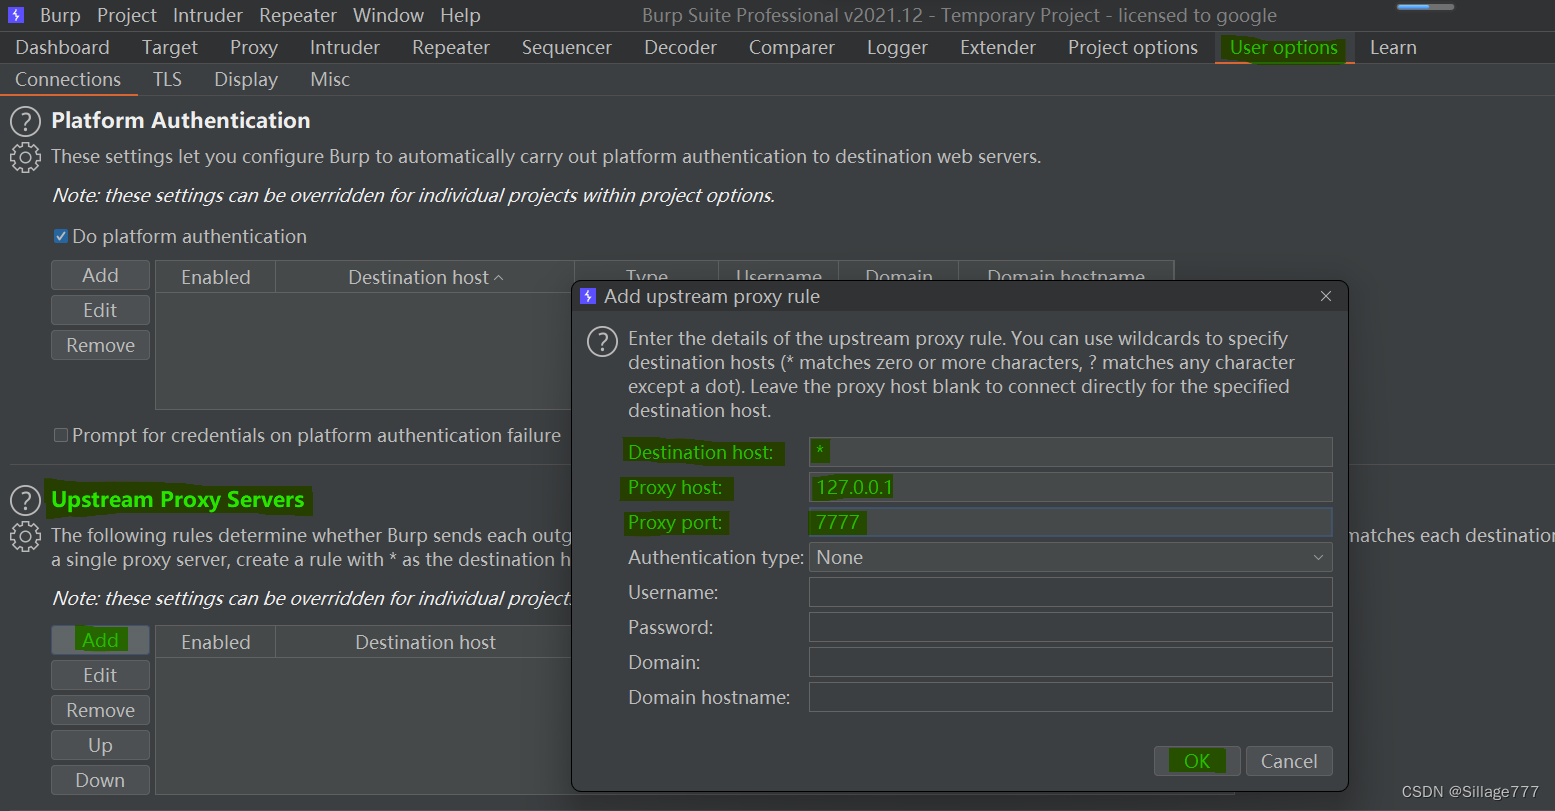
Task: Switch to Learn tab
Action: pyautogui.click(x=1393, y=47)
